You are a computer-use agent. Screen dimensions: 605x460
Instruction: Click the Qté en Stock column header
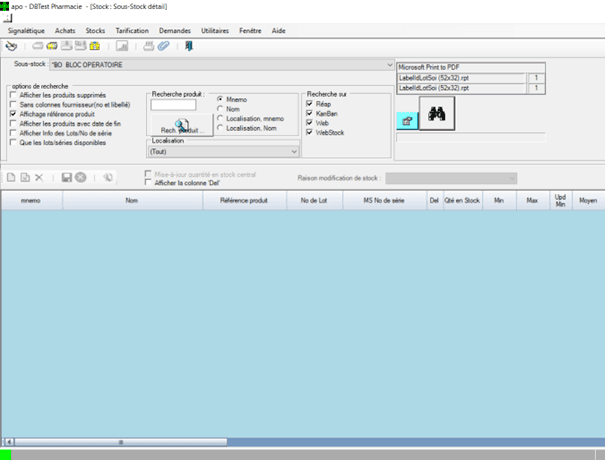pyautogui.click(x=462, y=200)
